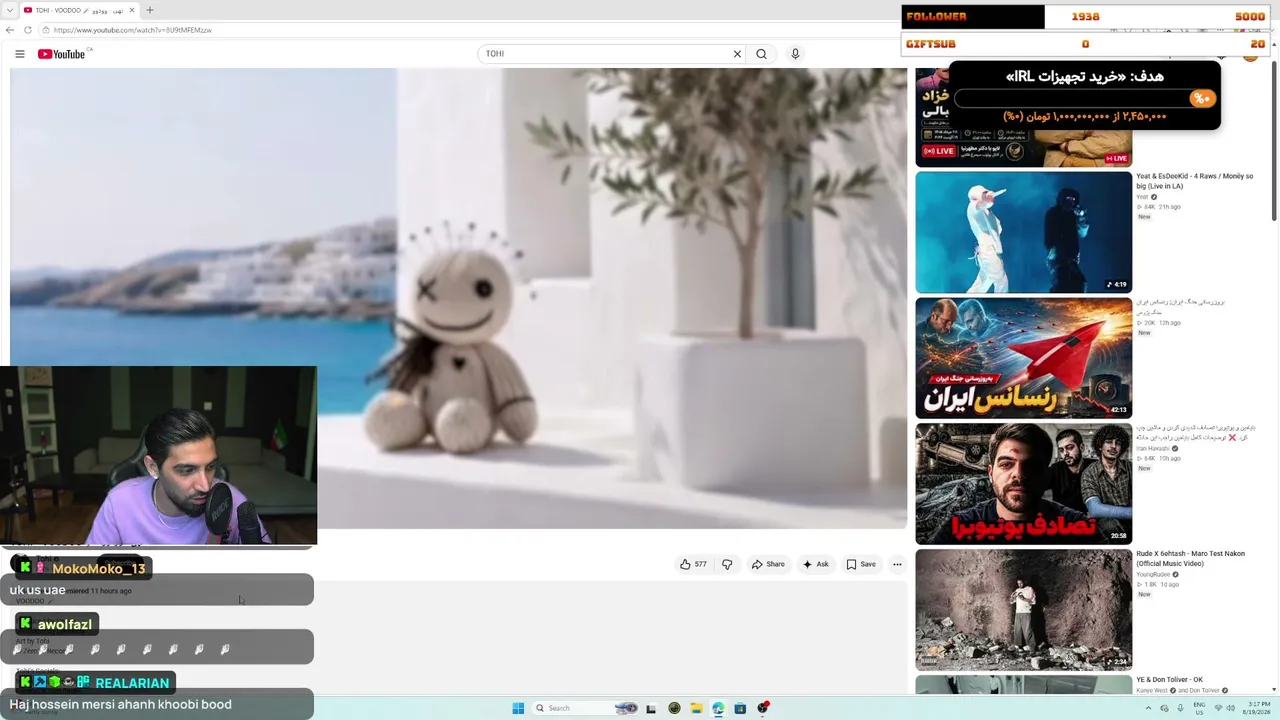Open the system tray microphone indicator
This screenshot has width=1280, height=720.
coord(1181,708)
